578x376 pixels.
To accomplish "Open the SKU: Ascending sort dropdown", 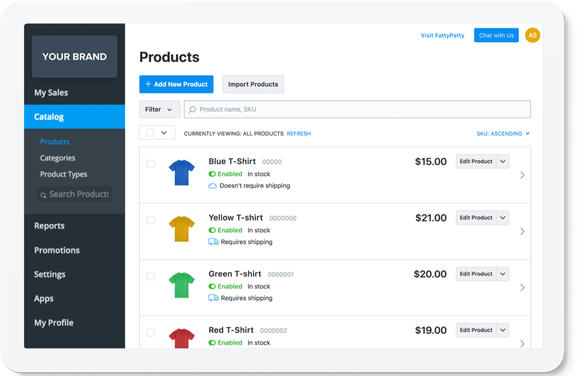I will 503,133.
